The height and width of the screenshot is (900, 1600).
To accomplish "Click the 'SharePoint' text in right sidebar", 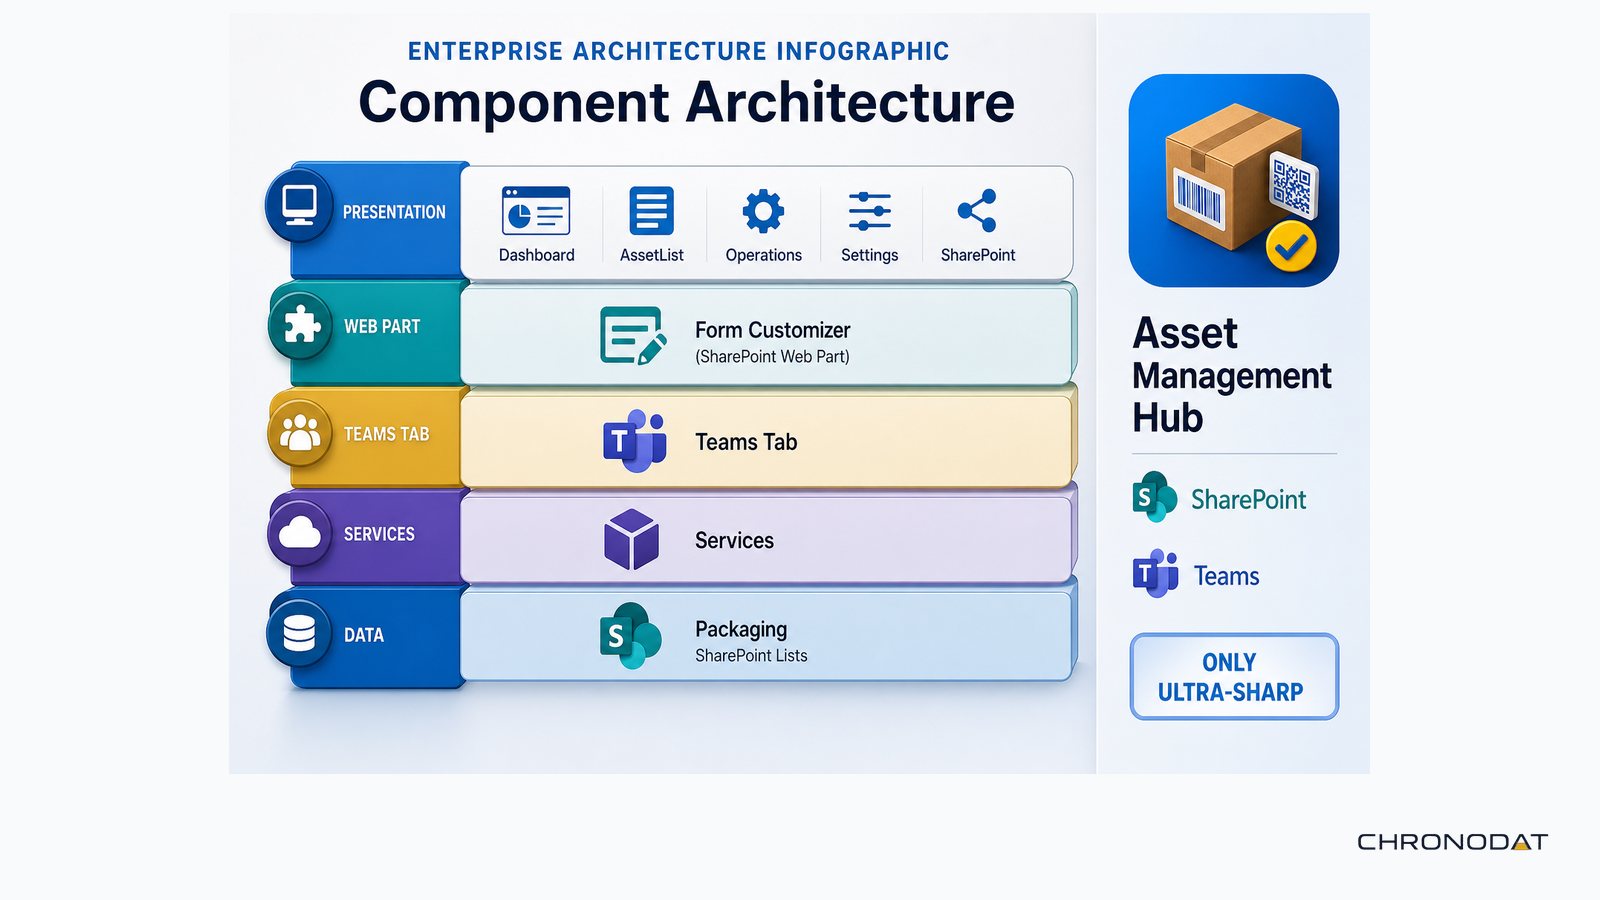I will pos(1248,499).
